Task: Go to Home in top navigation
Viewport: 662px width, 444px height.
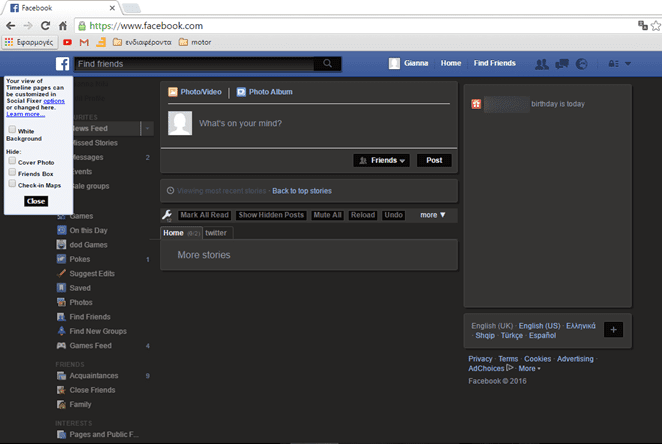Action: click(451, 63)
